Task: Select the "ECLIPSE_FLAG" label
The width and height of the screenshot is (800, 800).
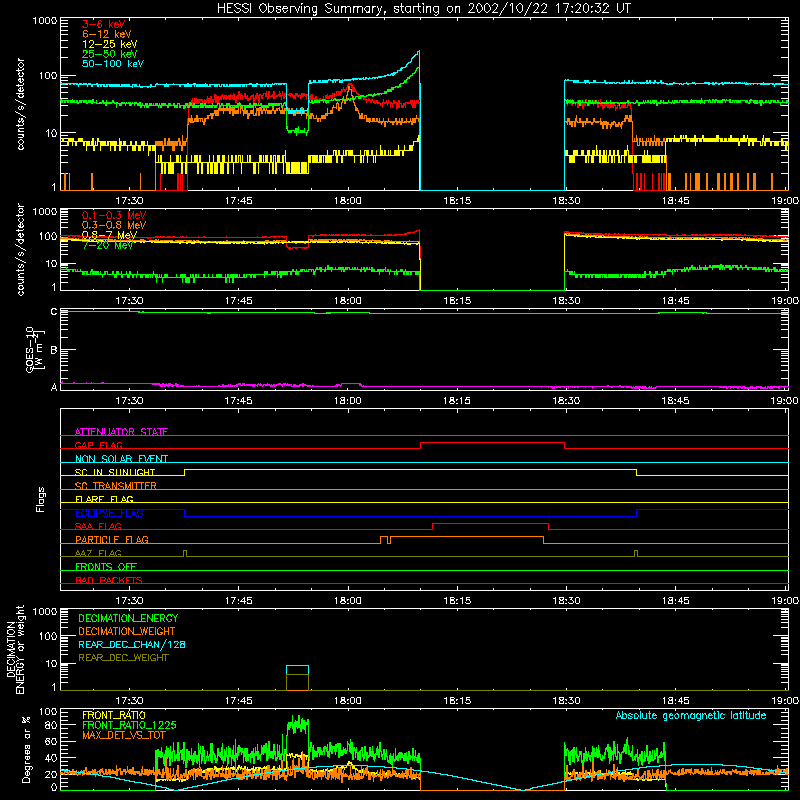Action: pos(109,513)
